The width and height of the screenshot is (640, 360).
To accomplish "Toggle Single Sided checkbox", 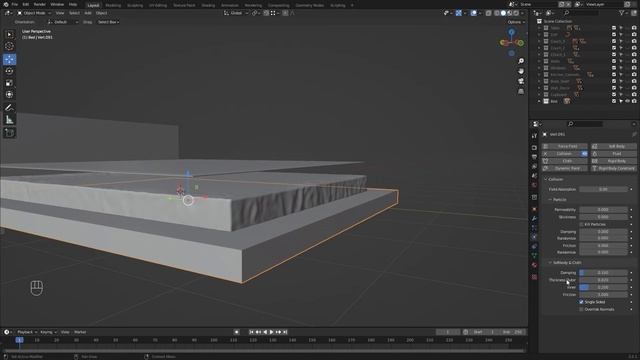I will [581, 302].
